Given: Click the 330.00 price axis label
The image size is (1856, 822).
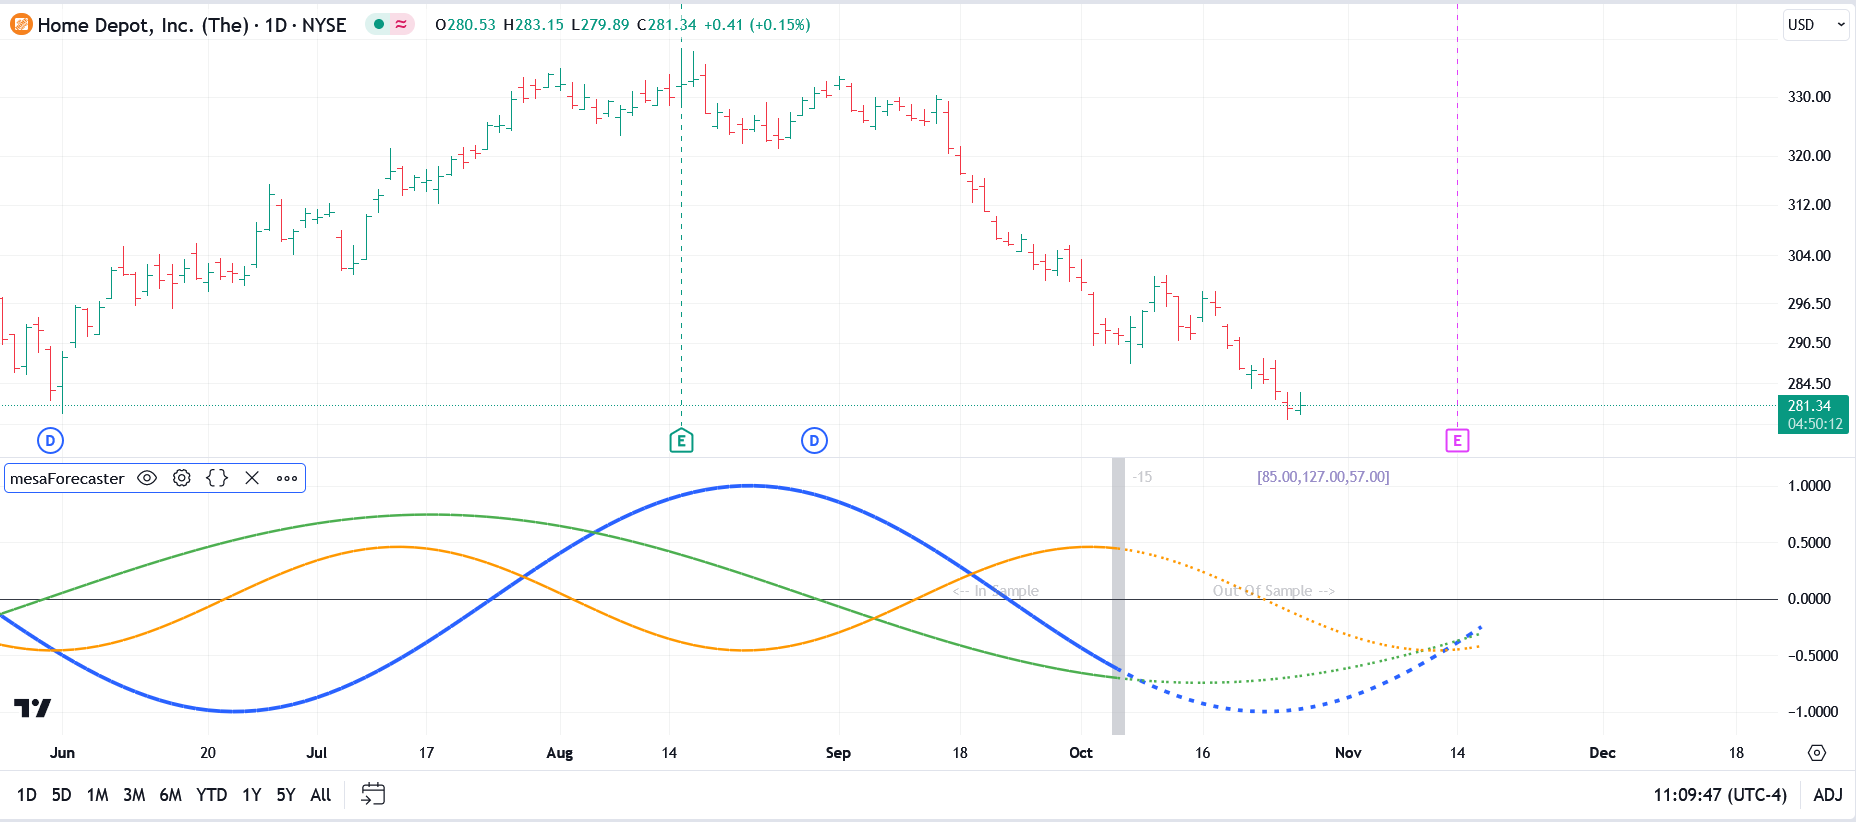Looking at the screenshot, I should [x=1809, y=97].
